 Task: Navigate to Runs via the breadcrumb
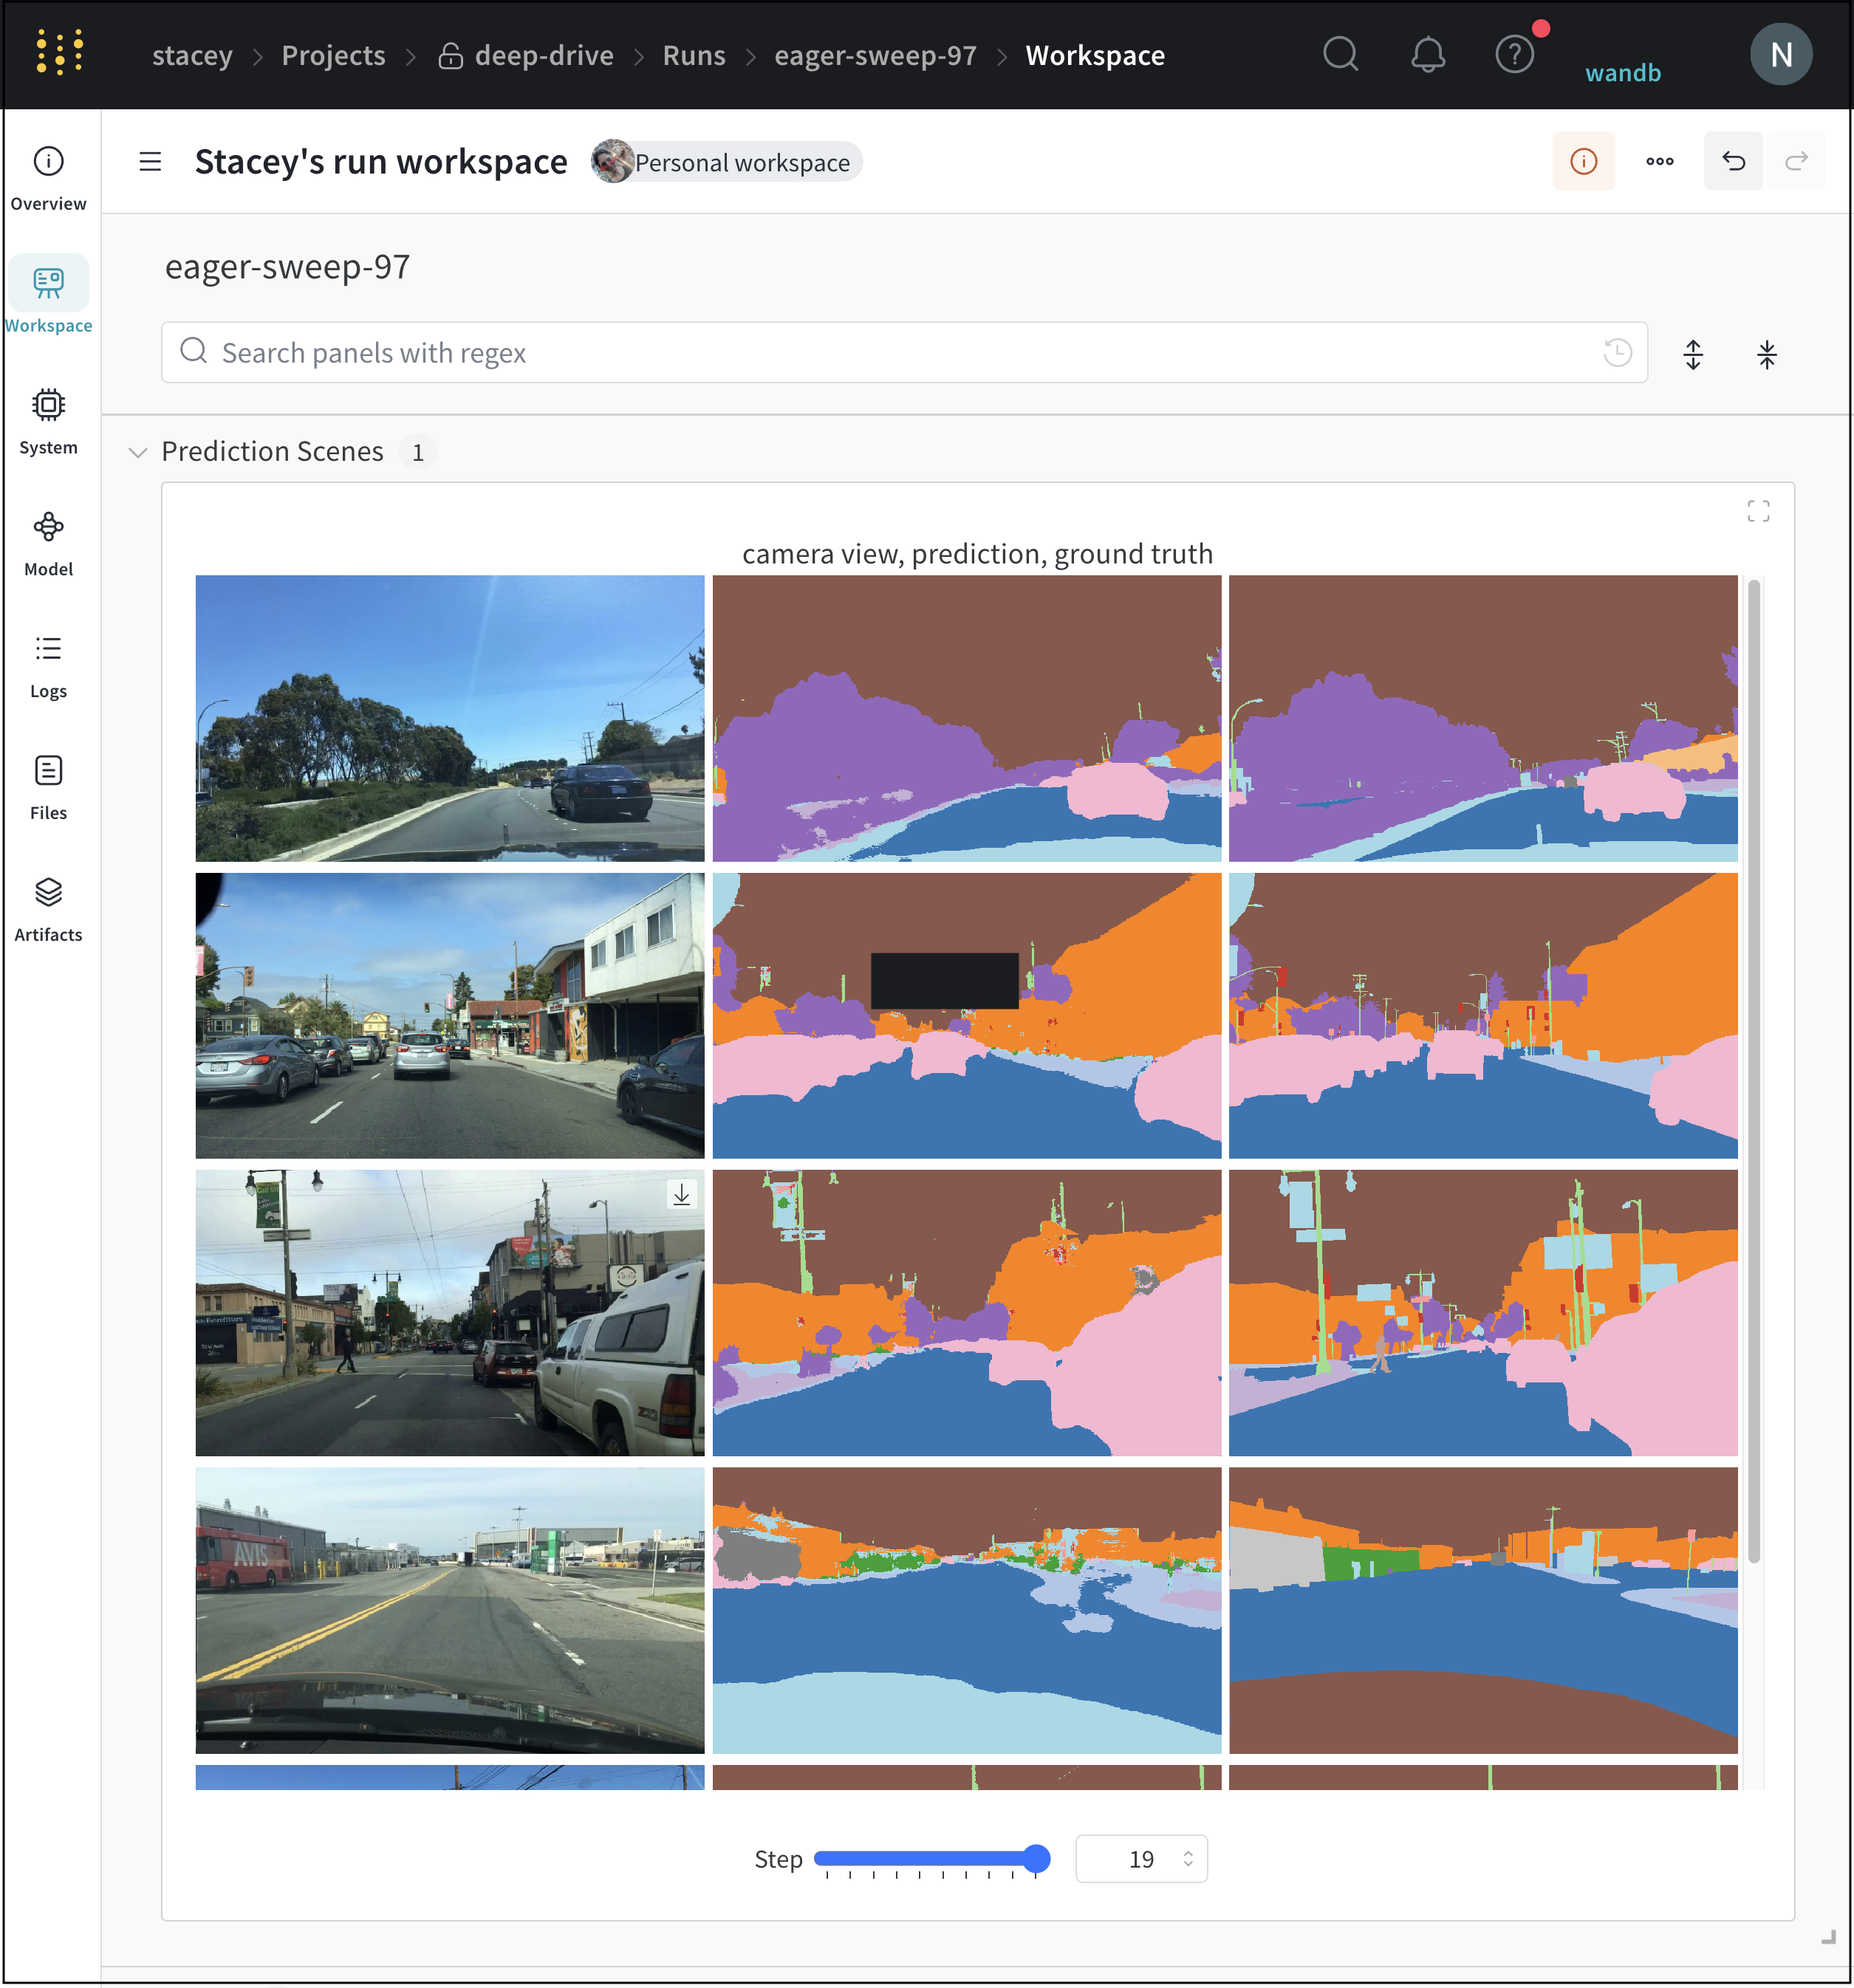pos(694,55)
